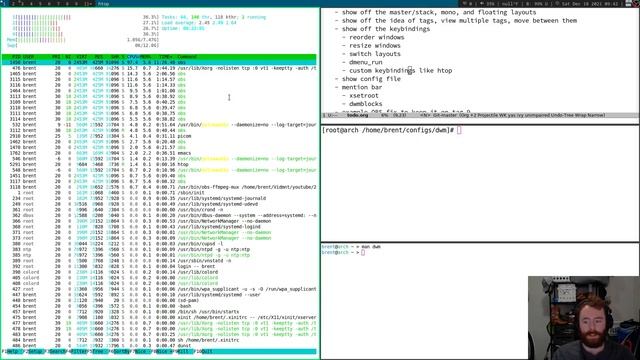This screenshot has width=640, height=360.
Task: Click the Load average text in htop
Action: pyautogui.click(x=199, y=23)
